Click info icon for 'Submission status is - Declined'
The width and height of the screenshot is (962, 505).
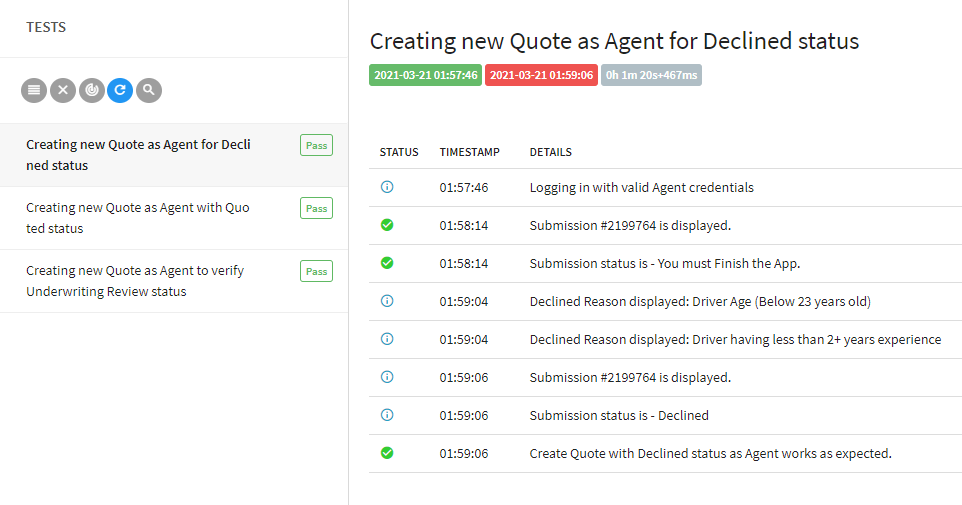(x=387, y=415)
